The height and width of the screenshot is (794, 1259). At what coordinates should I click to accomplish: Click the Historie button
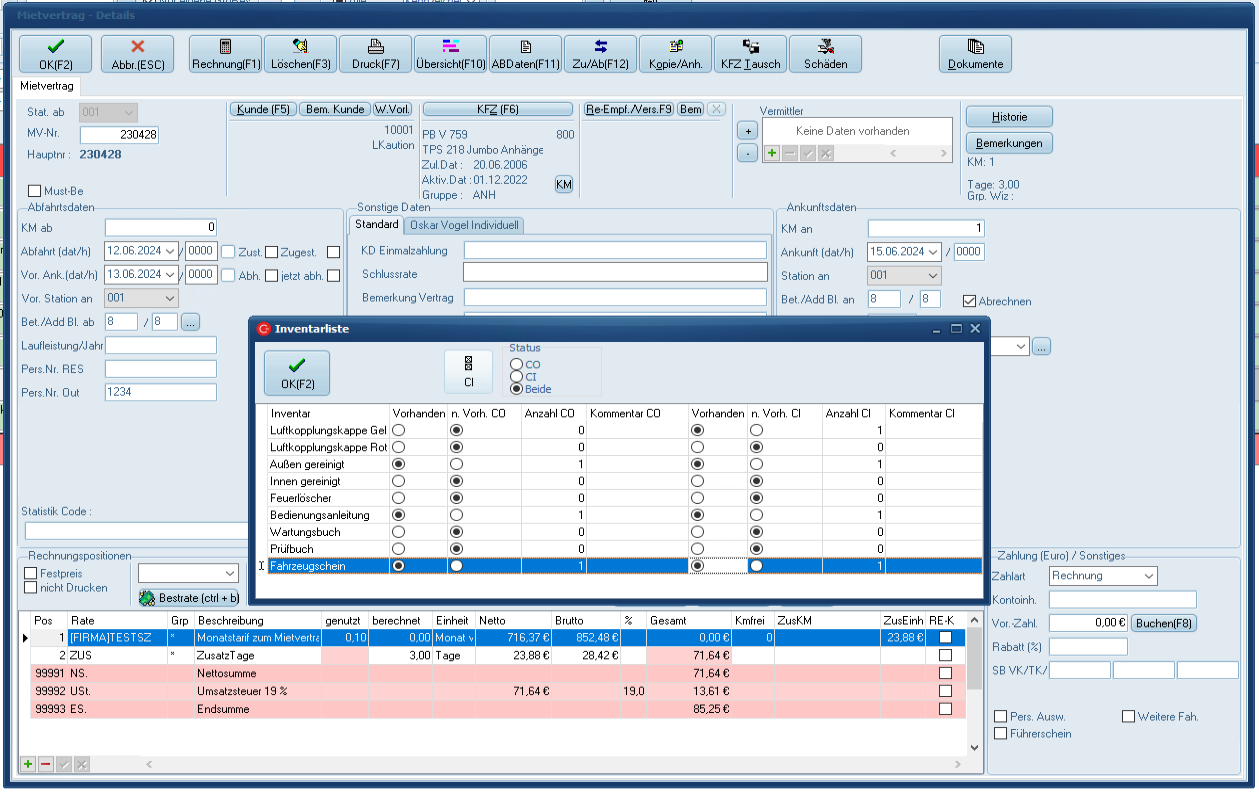1009,116
